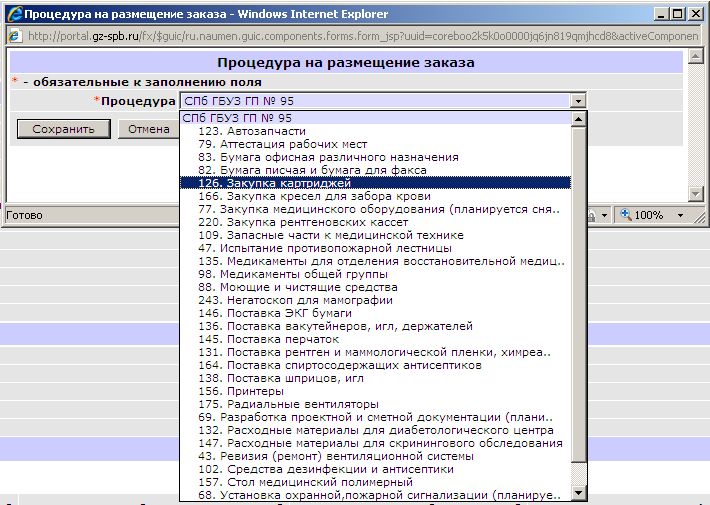Click the page scrollbar down arrow
The image size is (710, 505).
(695, 194)
